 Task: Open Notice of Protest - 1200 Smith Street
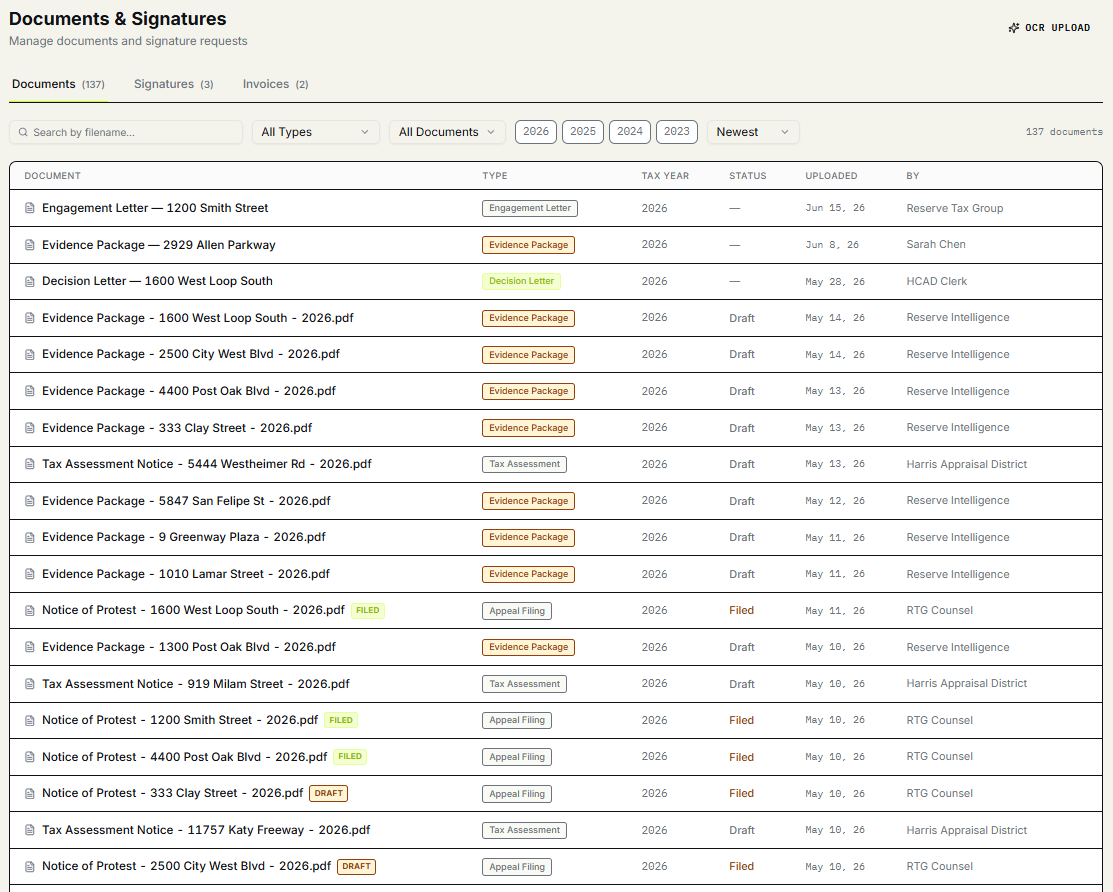coord(180,720)
